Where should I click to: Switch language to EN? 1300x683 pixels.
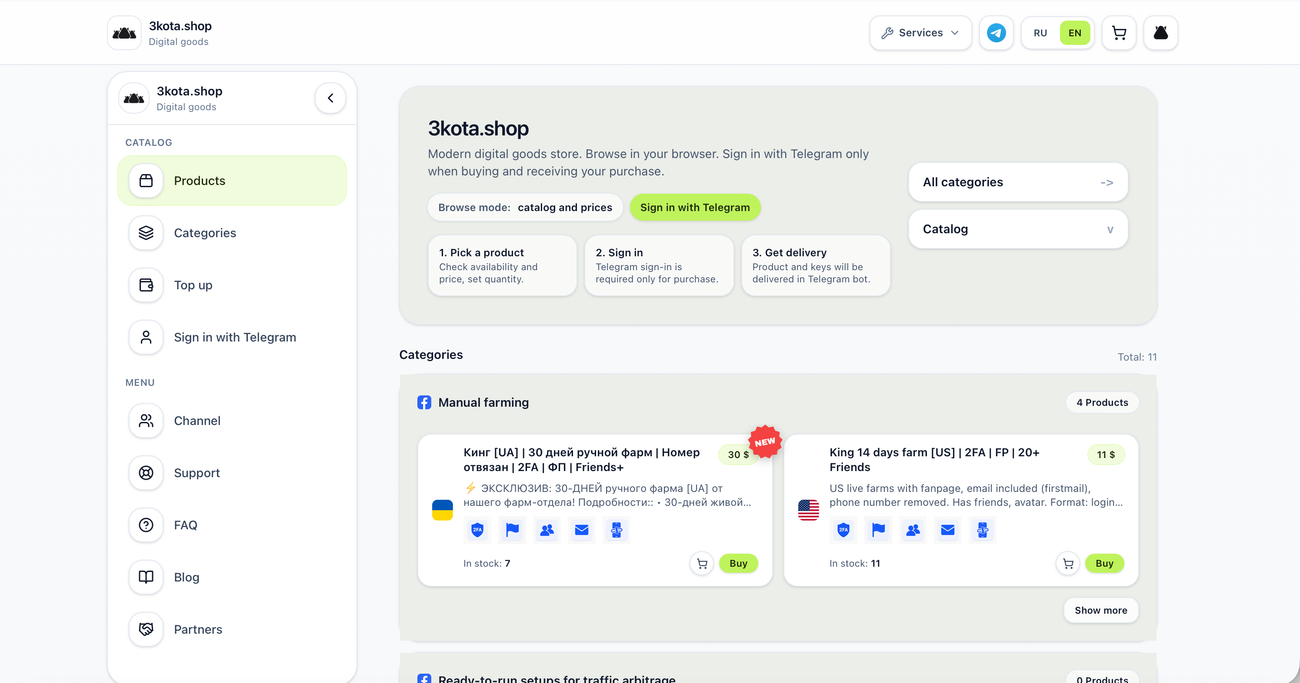click(x=1075, y=33)
